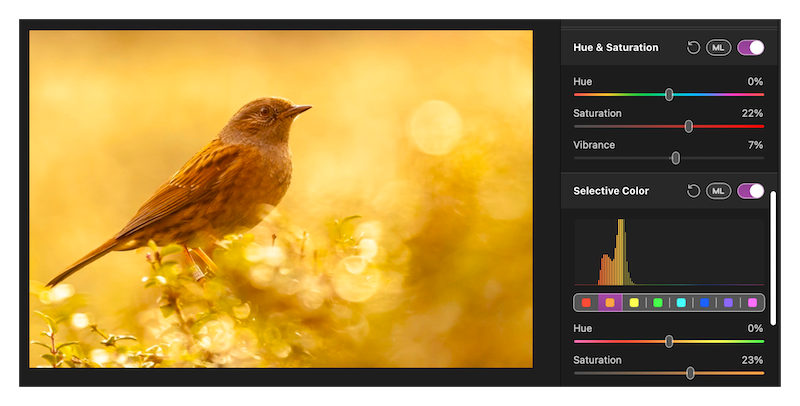Click the Vibrance slider handle
Screen dimensions: 800x406
coord(676,158)
